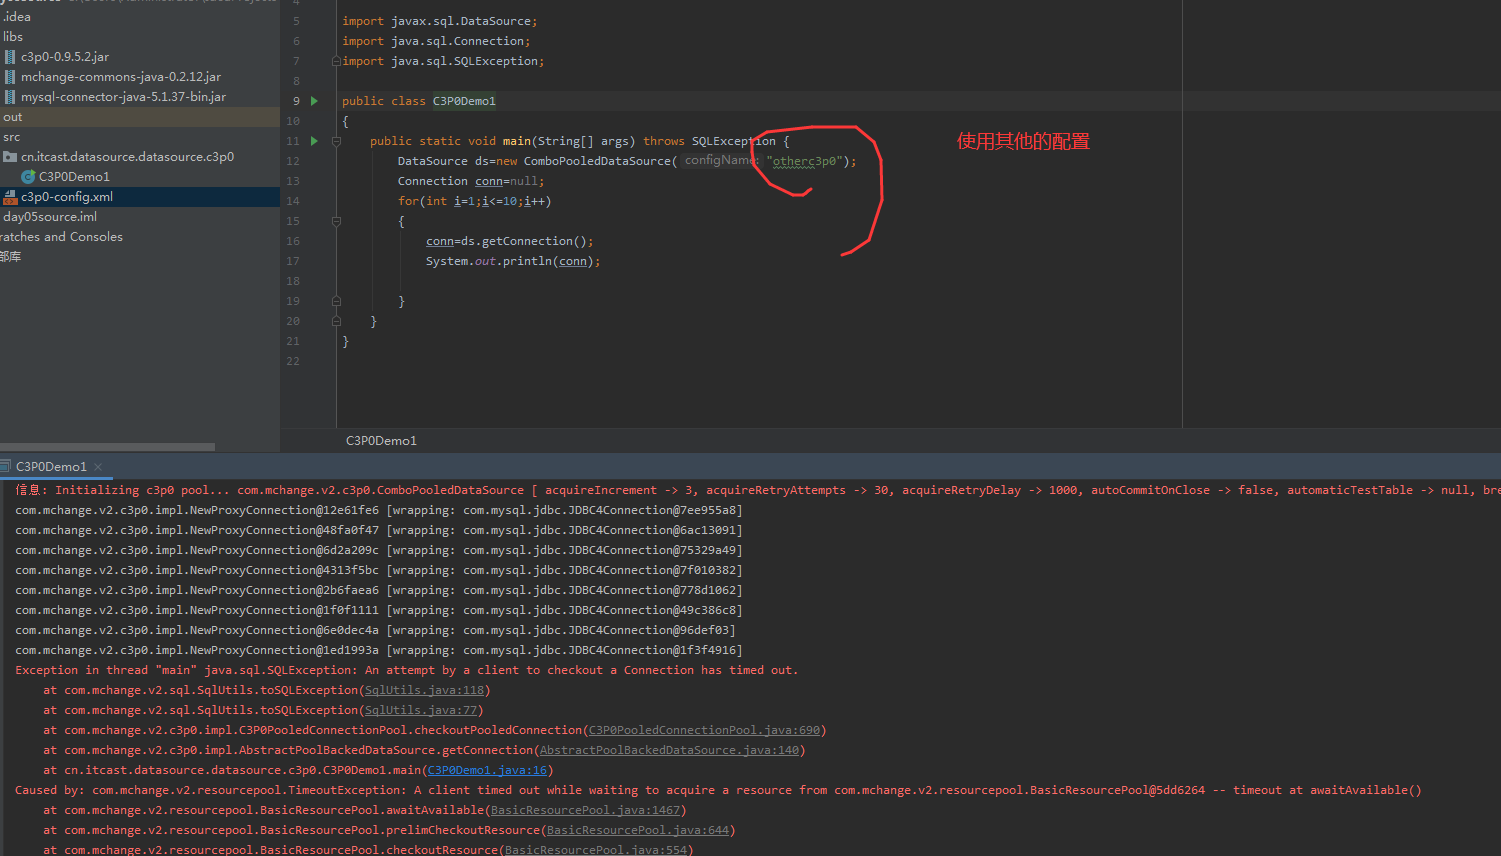Run main method via gutter arrow at line 11

coord(314,141)
